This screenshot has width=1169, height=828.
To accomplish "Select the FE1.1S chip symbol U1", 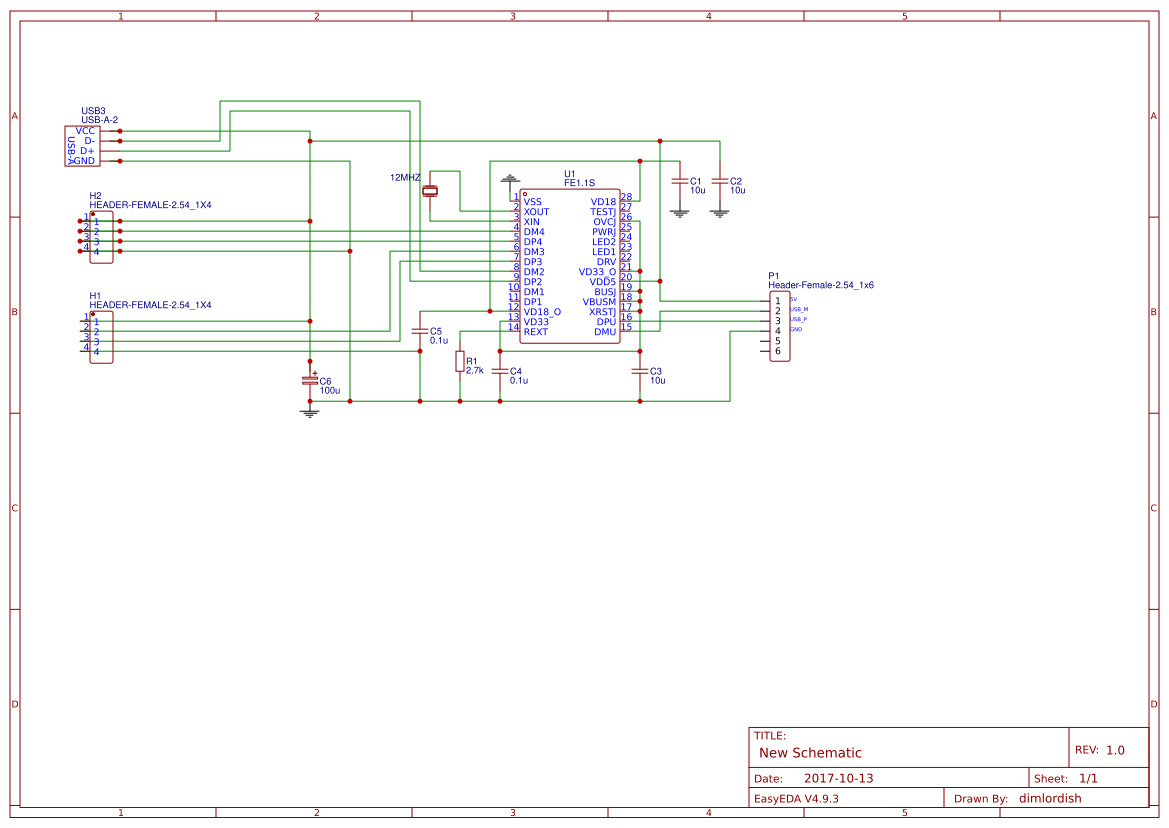I will (x=570, y=265).
